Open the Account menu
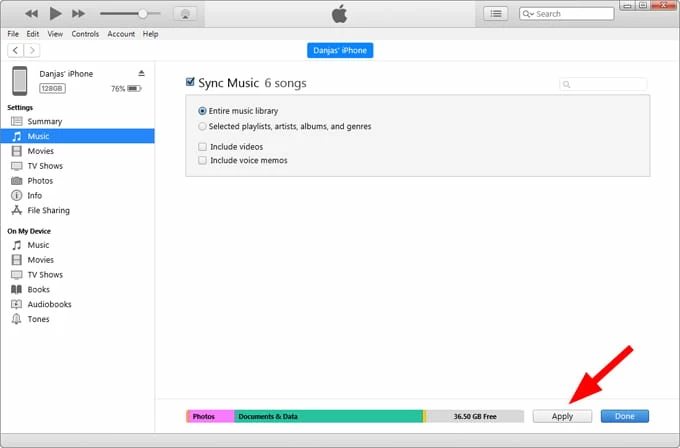 (x=121, y=34)
